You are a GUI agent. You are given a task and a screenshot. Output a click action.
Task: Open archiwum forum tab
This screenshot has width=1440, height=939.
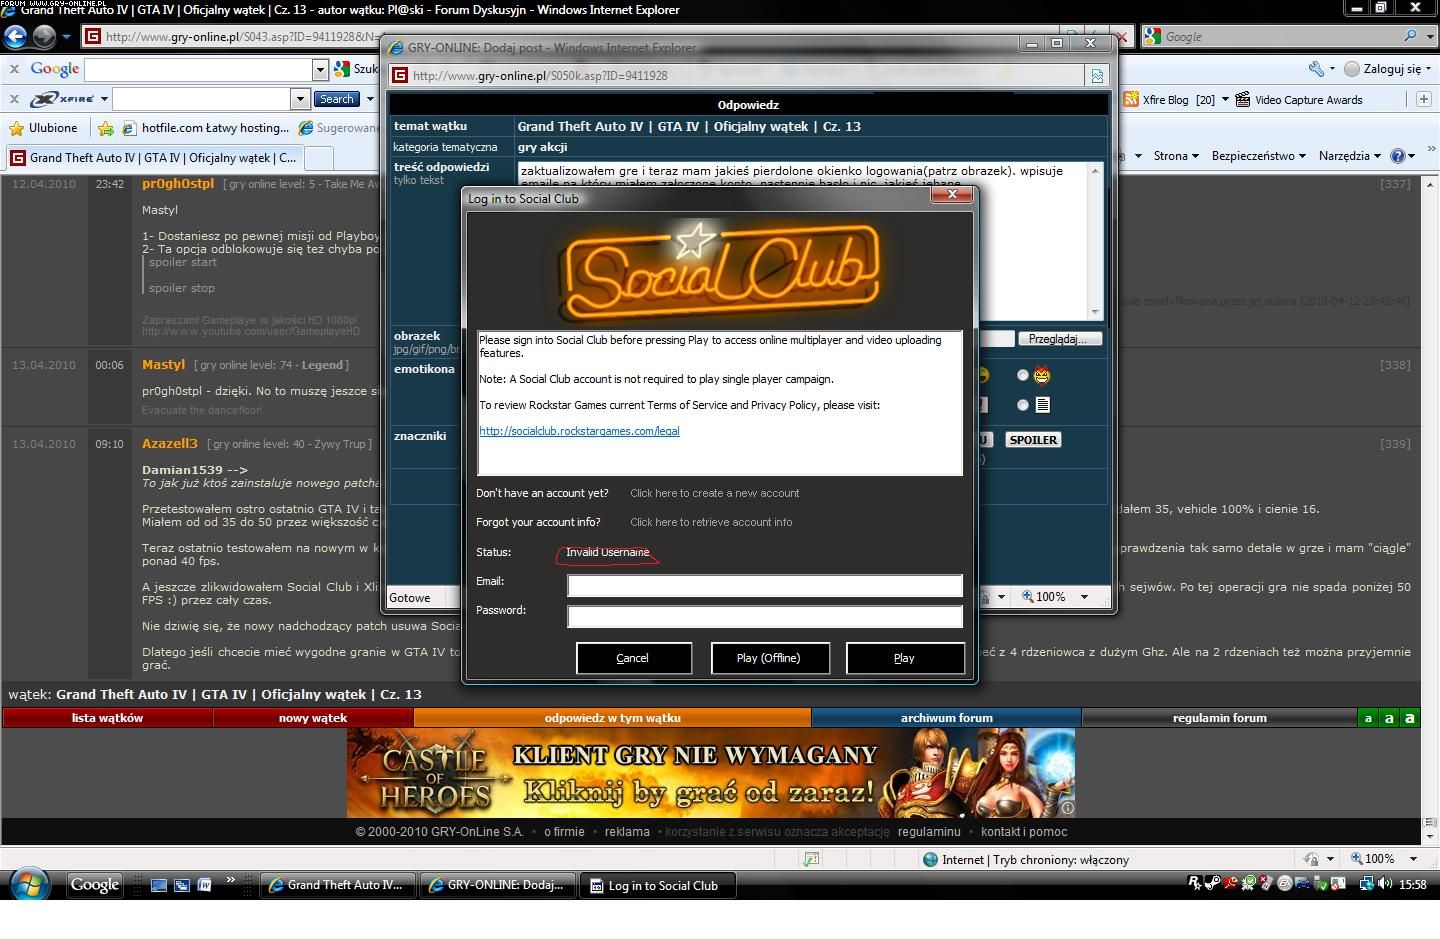pyautogui.click(x=946, y=718)
